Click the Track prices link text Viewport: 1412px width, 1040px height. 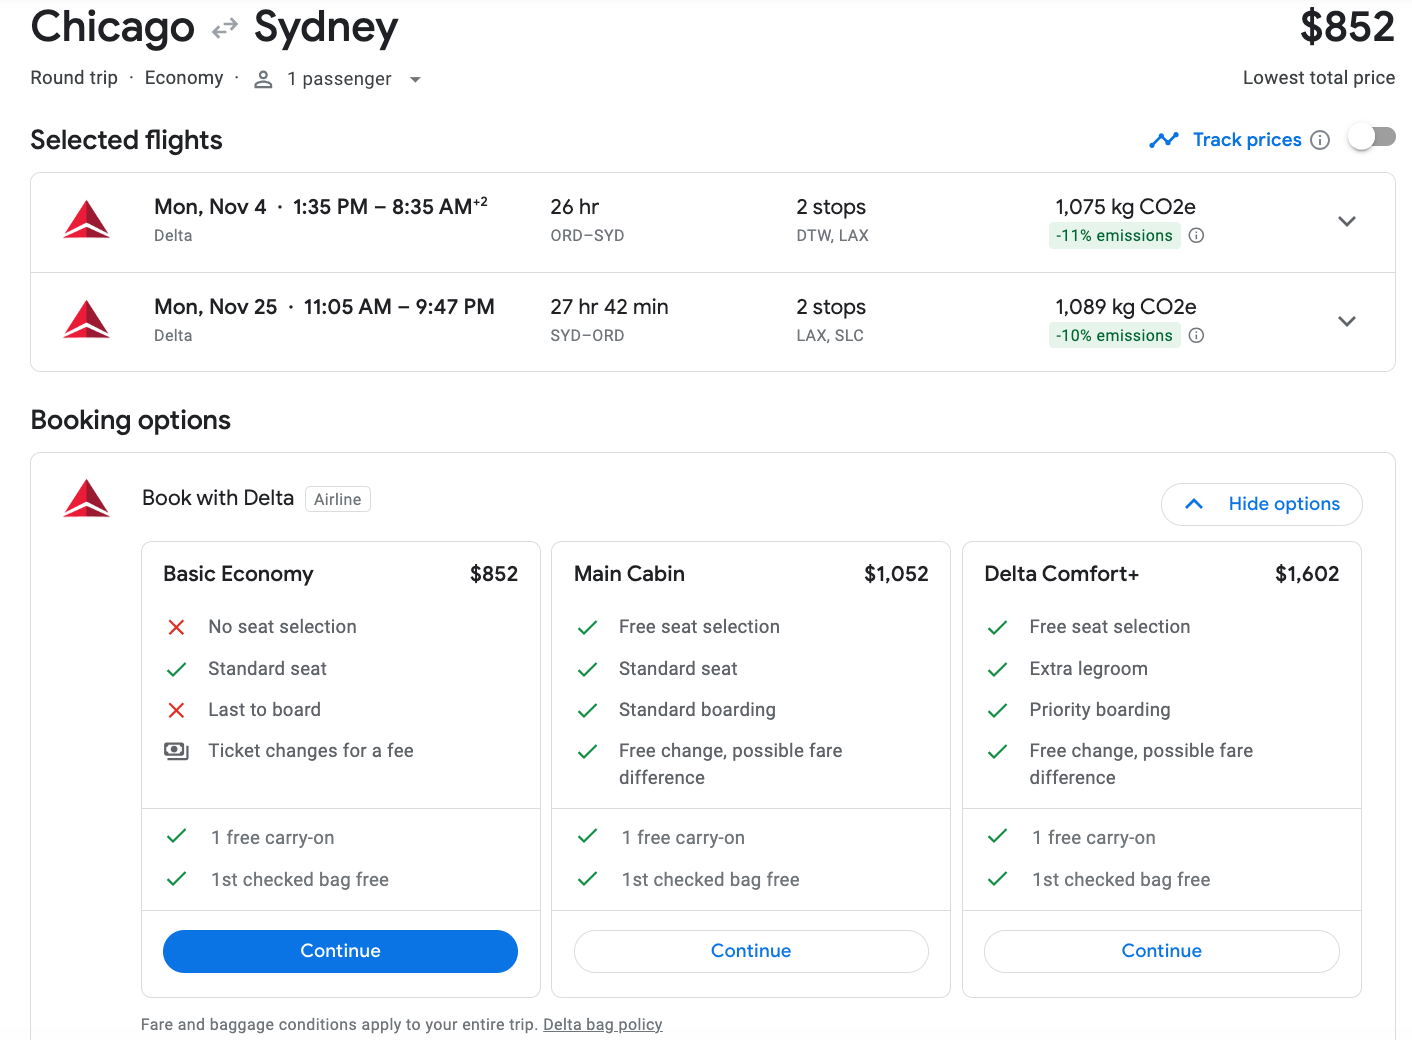(1247, 140)
